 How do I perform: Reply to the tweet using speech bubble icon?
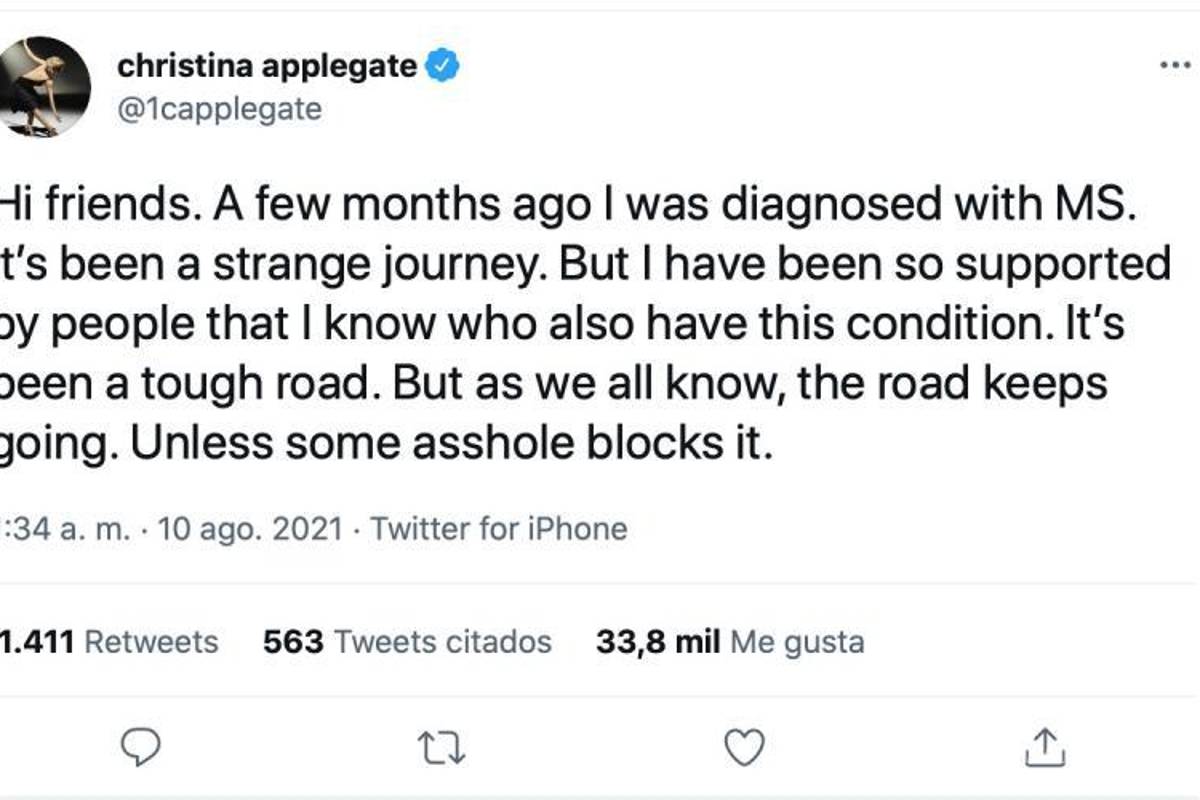pos(140,744)
